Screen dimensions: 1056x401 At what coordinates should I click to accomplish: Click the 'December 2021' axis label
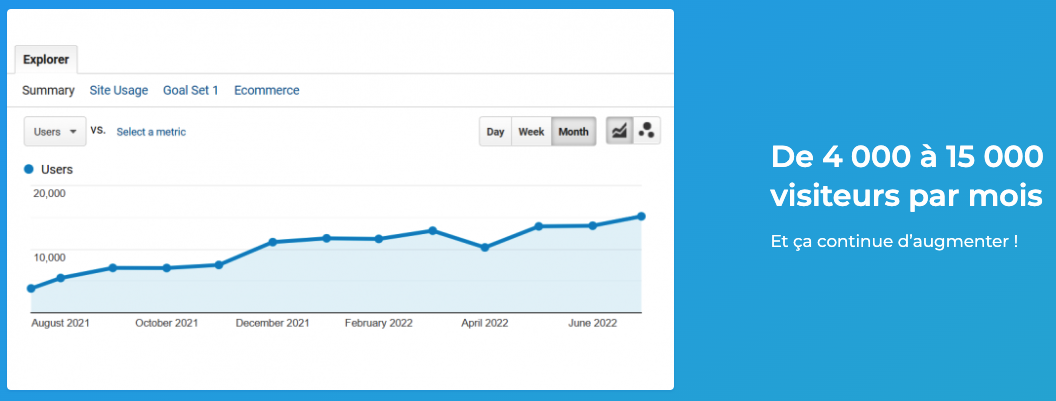[x=273, y=323]
